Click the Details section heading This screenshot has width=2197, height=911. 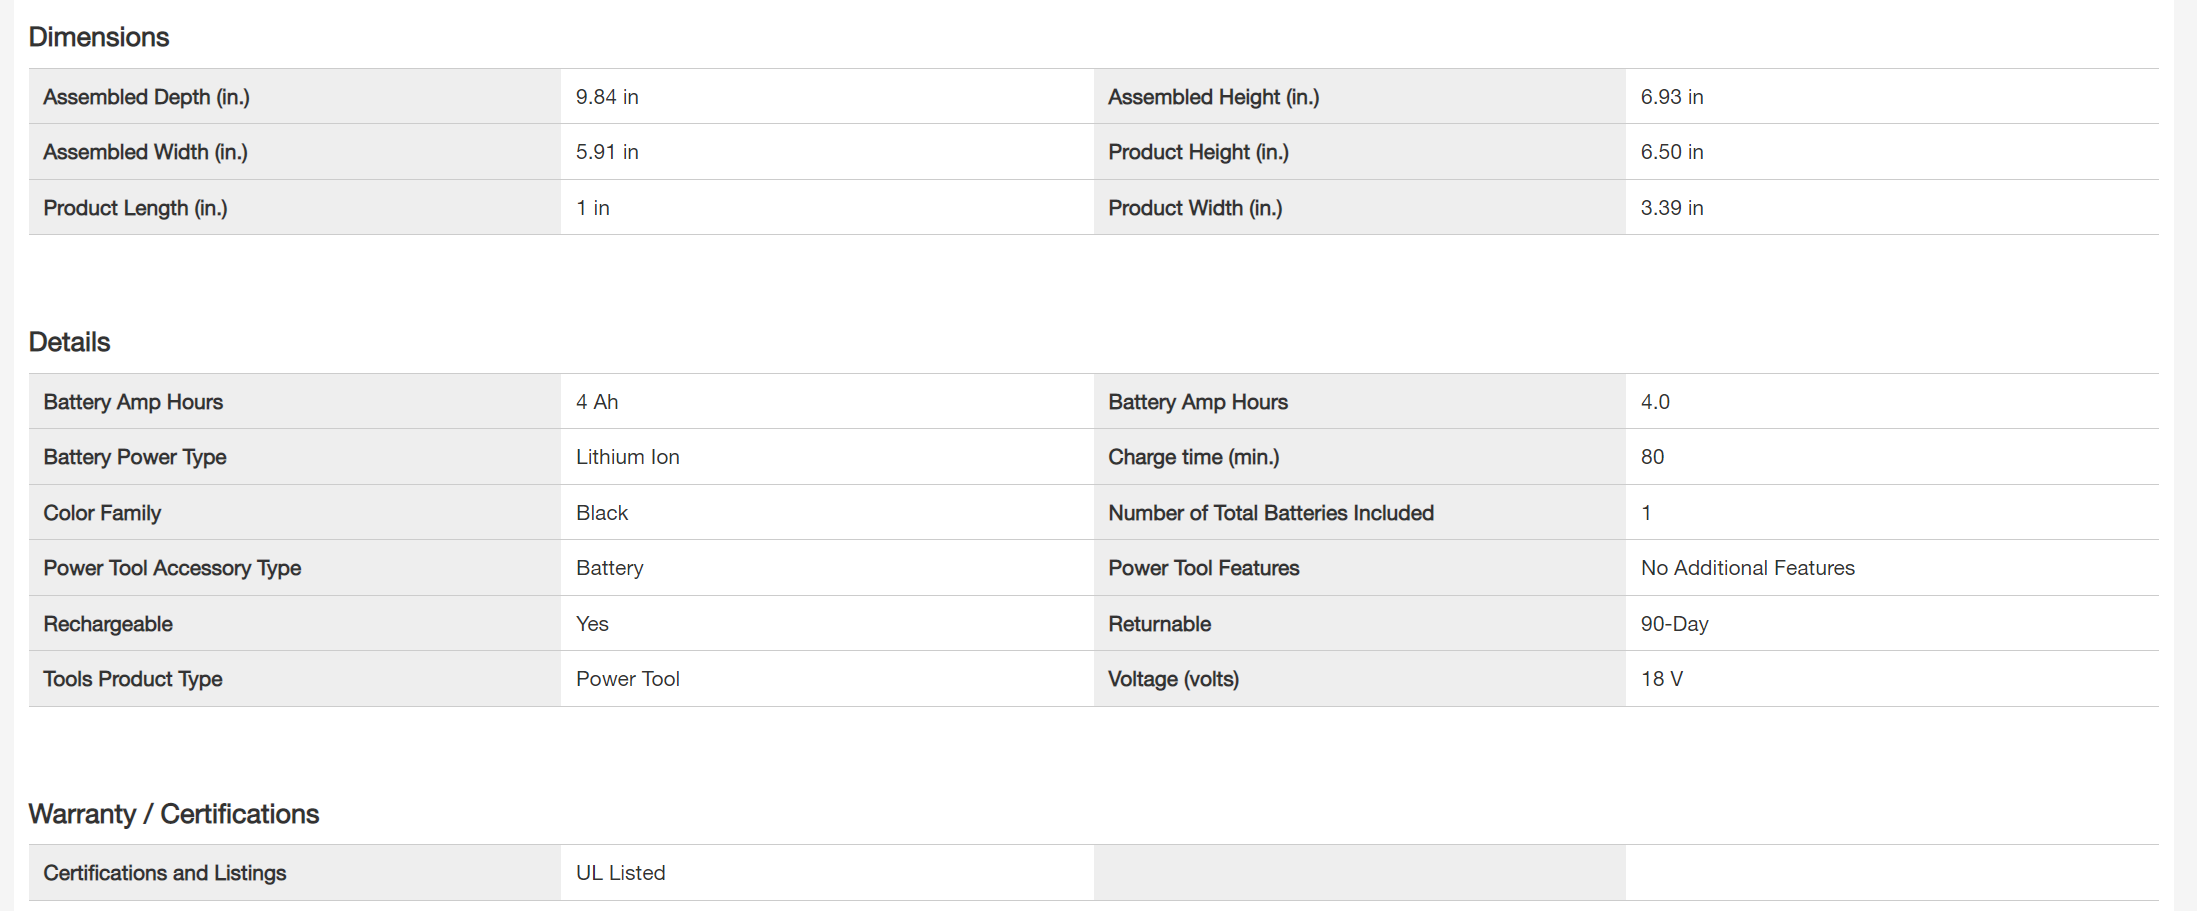[x=69, y=342]
